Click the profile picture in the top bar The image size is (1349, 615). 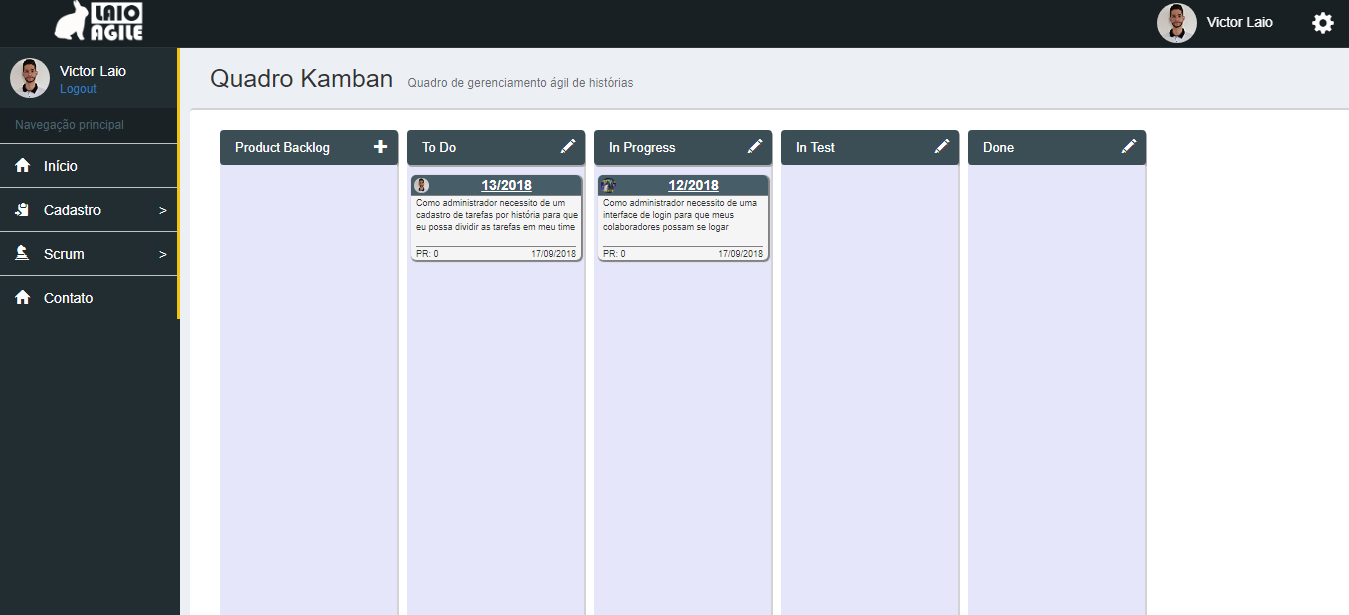pos(1177,21)
